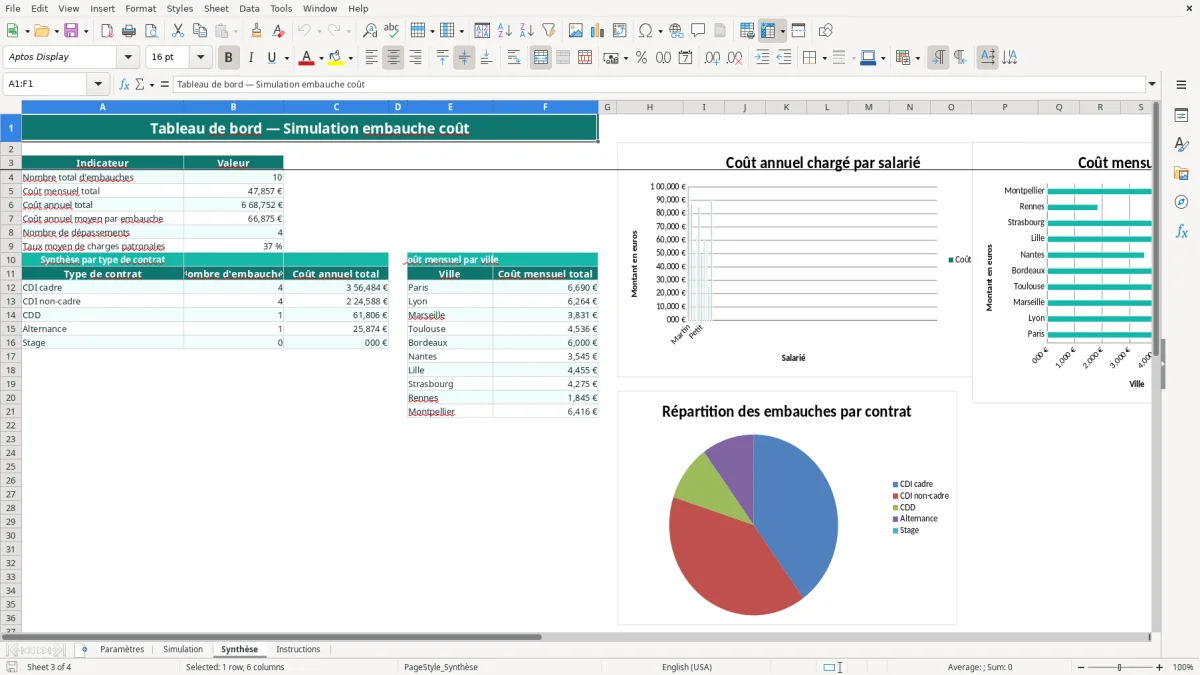The width and height of the screenshot is (1200, 675).
Task: Toggle Bold formatting
Action: (x=229, y=58)
